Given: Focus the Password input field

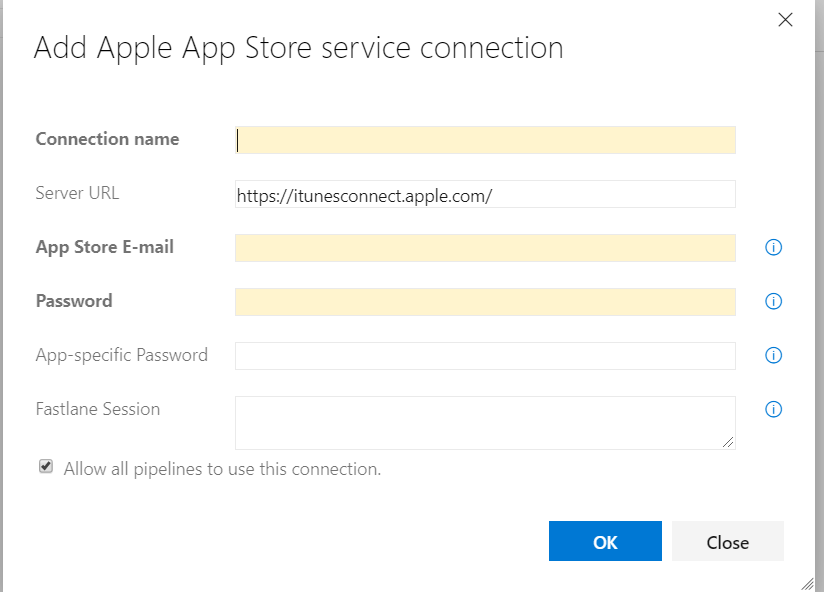Looking at the screenshot, I should point(485,302).
